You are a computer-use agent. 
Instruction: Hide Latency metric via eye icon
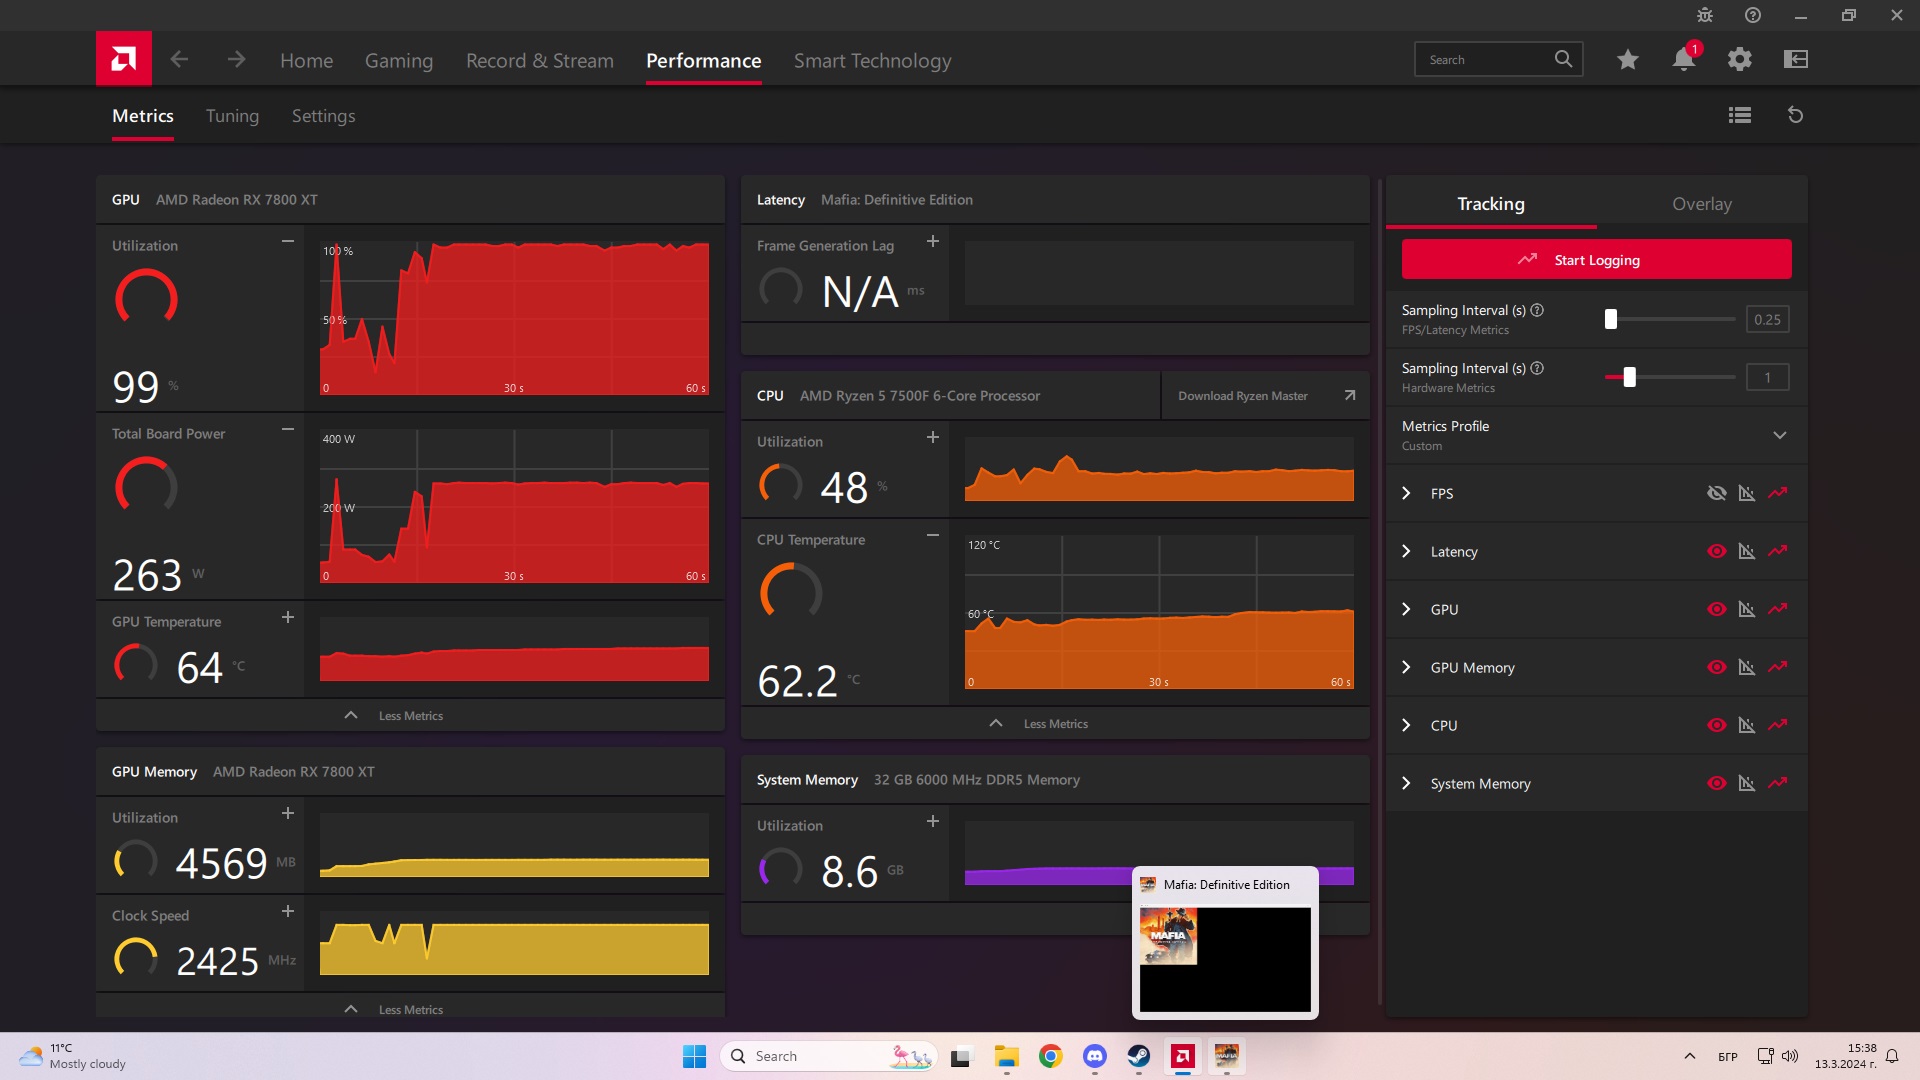pyautogui.click(x=1716, y=551)
